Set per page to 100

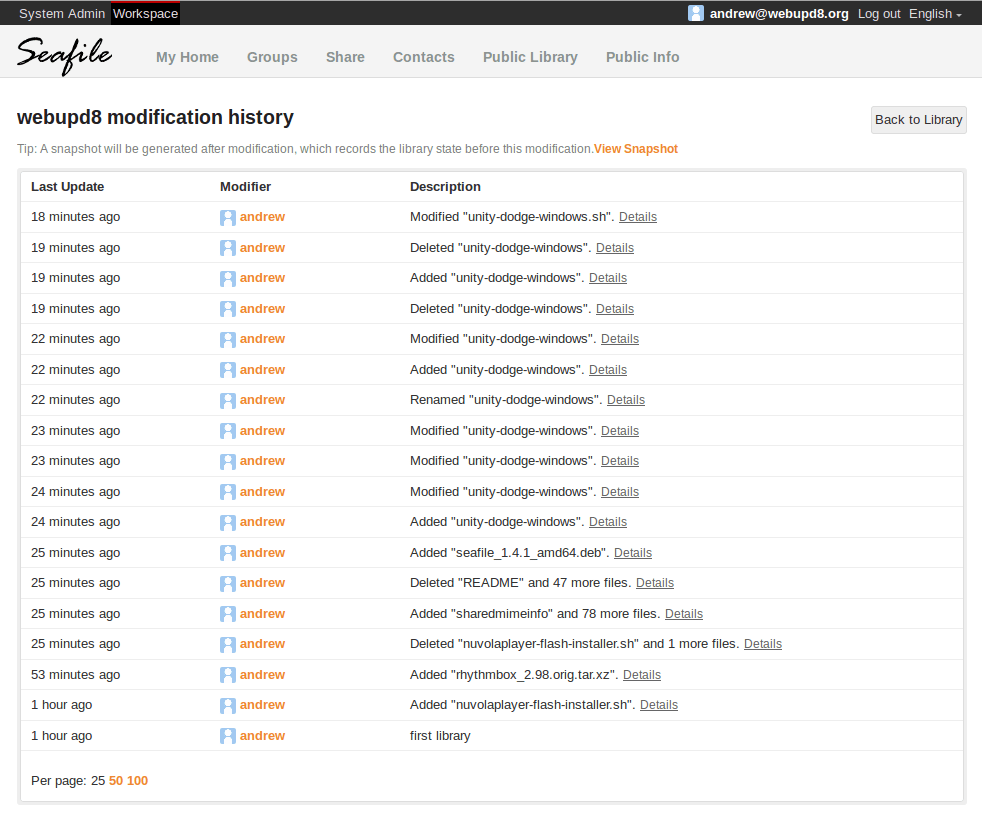coord(137,781)
